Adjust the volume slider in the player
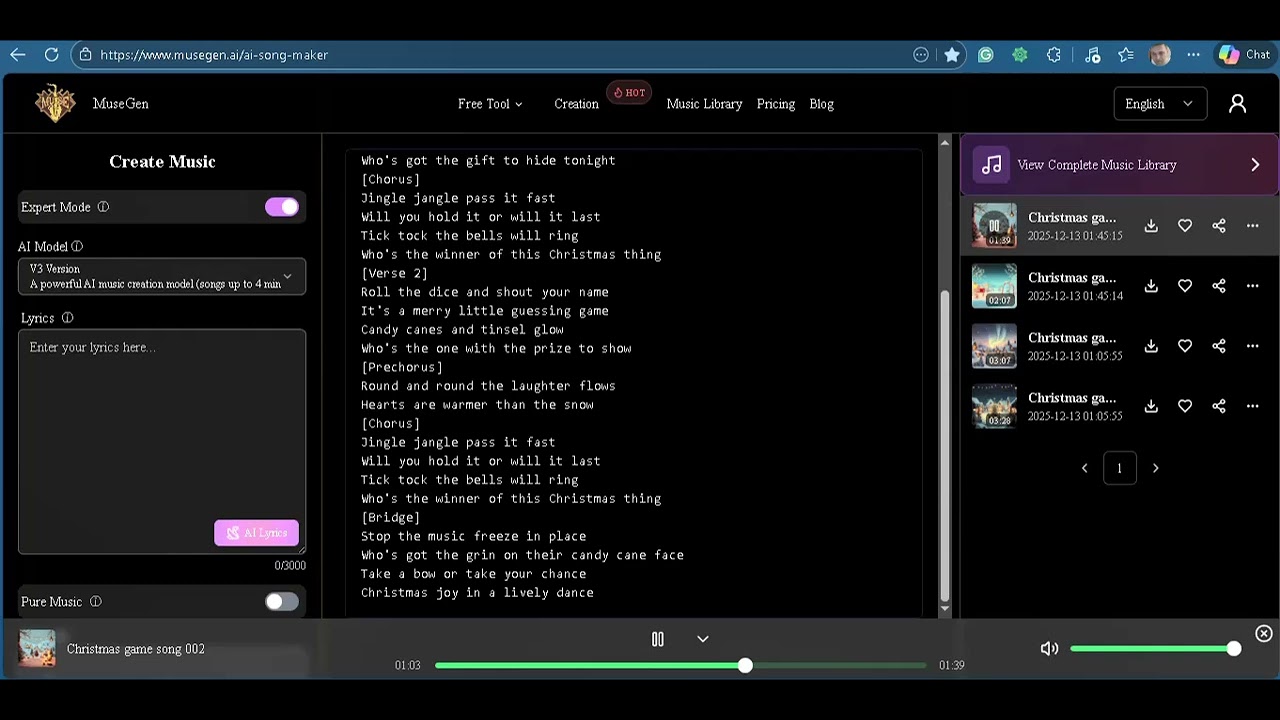1280x720 pixels. click(1155, 649)
